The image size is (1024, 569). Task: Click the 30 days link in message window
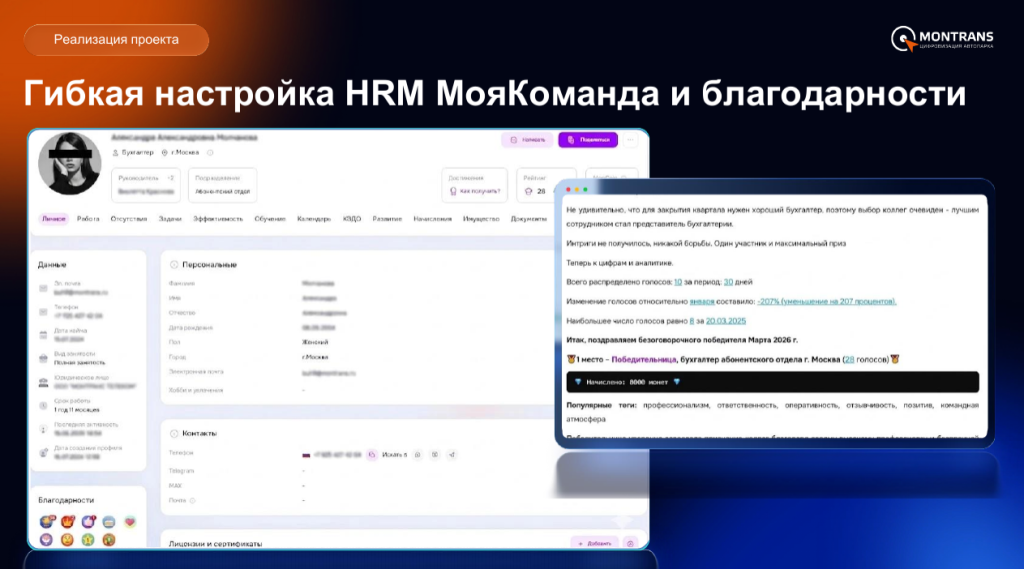(728, 282)
